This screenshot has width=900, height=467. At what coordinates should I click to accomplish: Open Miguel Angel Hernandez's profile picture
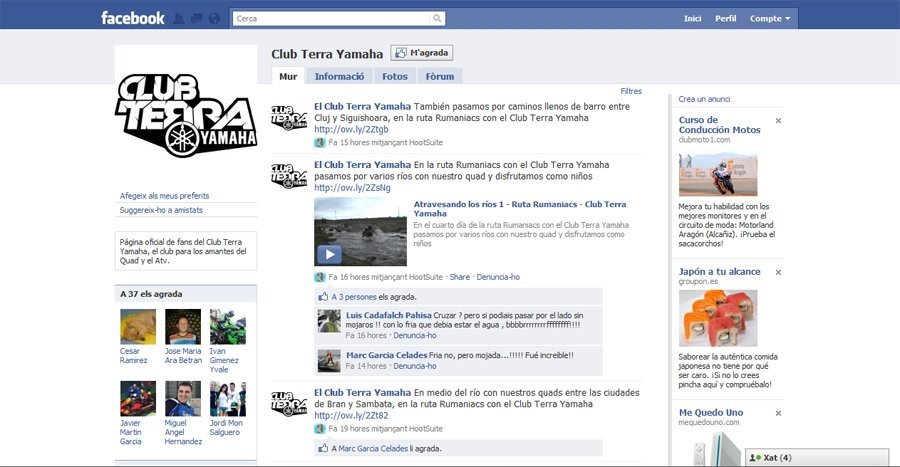tap(183, 399)
